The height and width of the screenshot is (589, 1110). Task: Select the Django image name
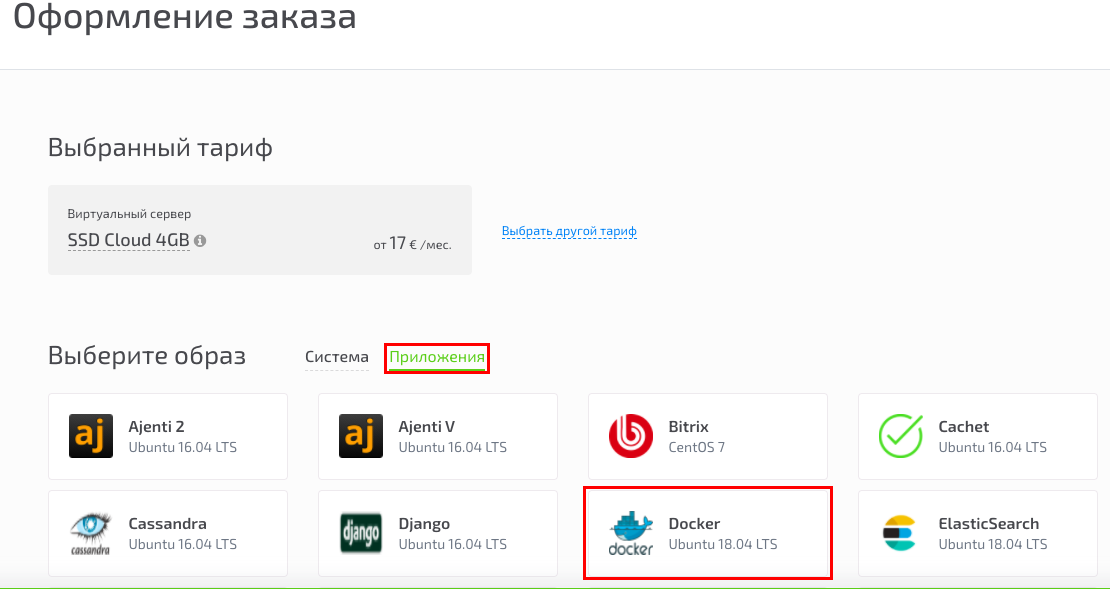coord(424,524)
